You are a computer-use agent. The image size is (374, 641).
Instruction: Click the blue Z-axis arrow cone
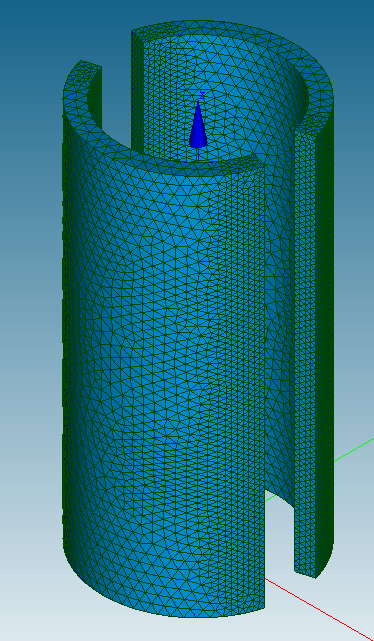click(x=198, y=125)
